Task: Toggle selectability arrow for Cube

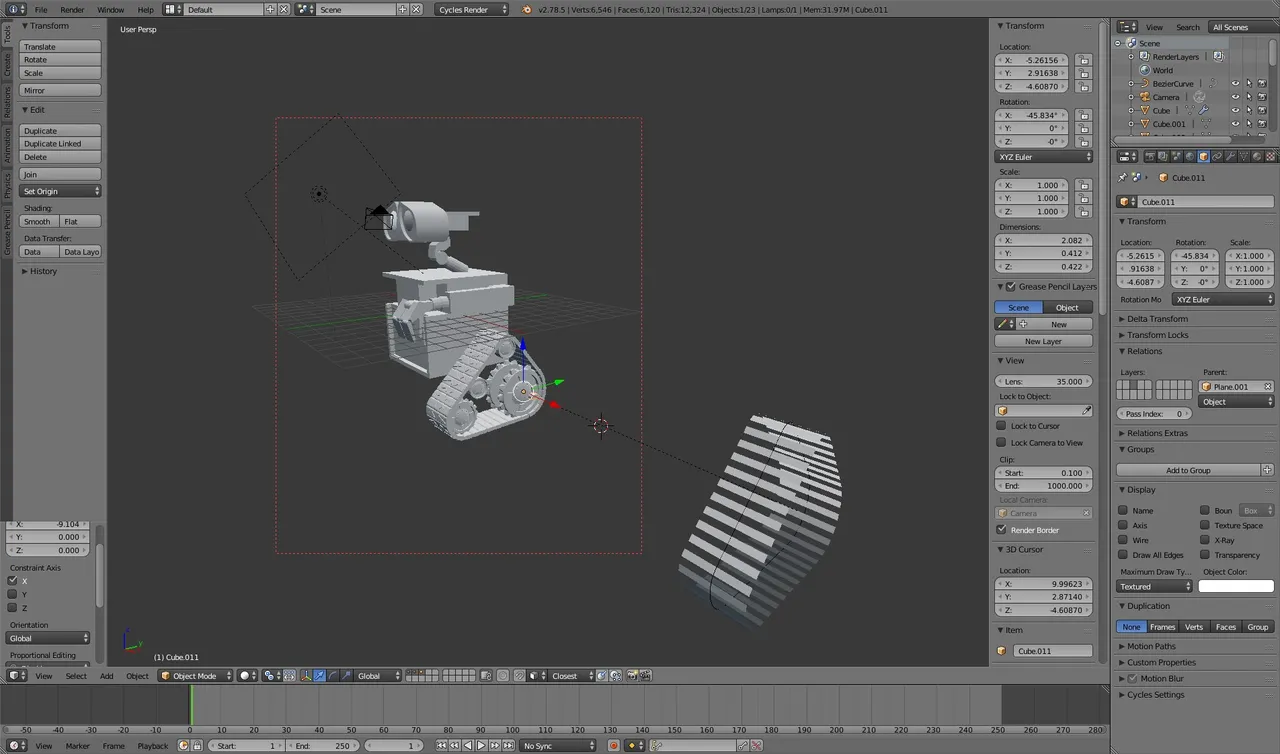Action: 1249,110
